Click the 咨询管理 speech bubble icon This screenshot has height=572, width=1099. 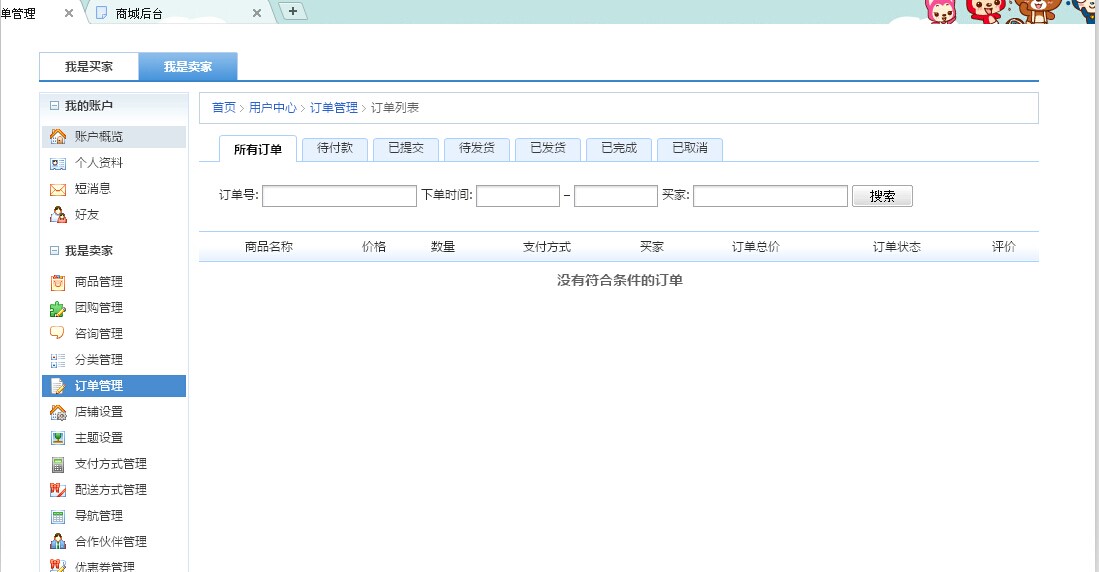point(58,334)
